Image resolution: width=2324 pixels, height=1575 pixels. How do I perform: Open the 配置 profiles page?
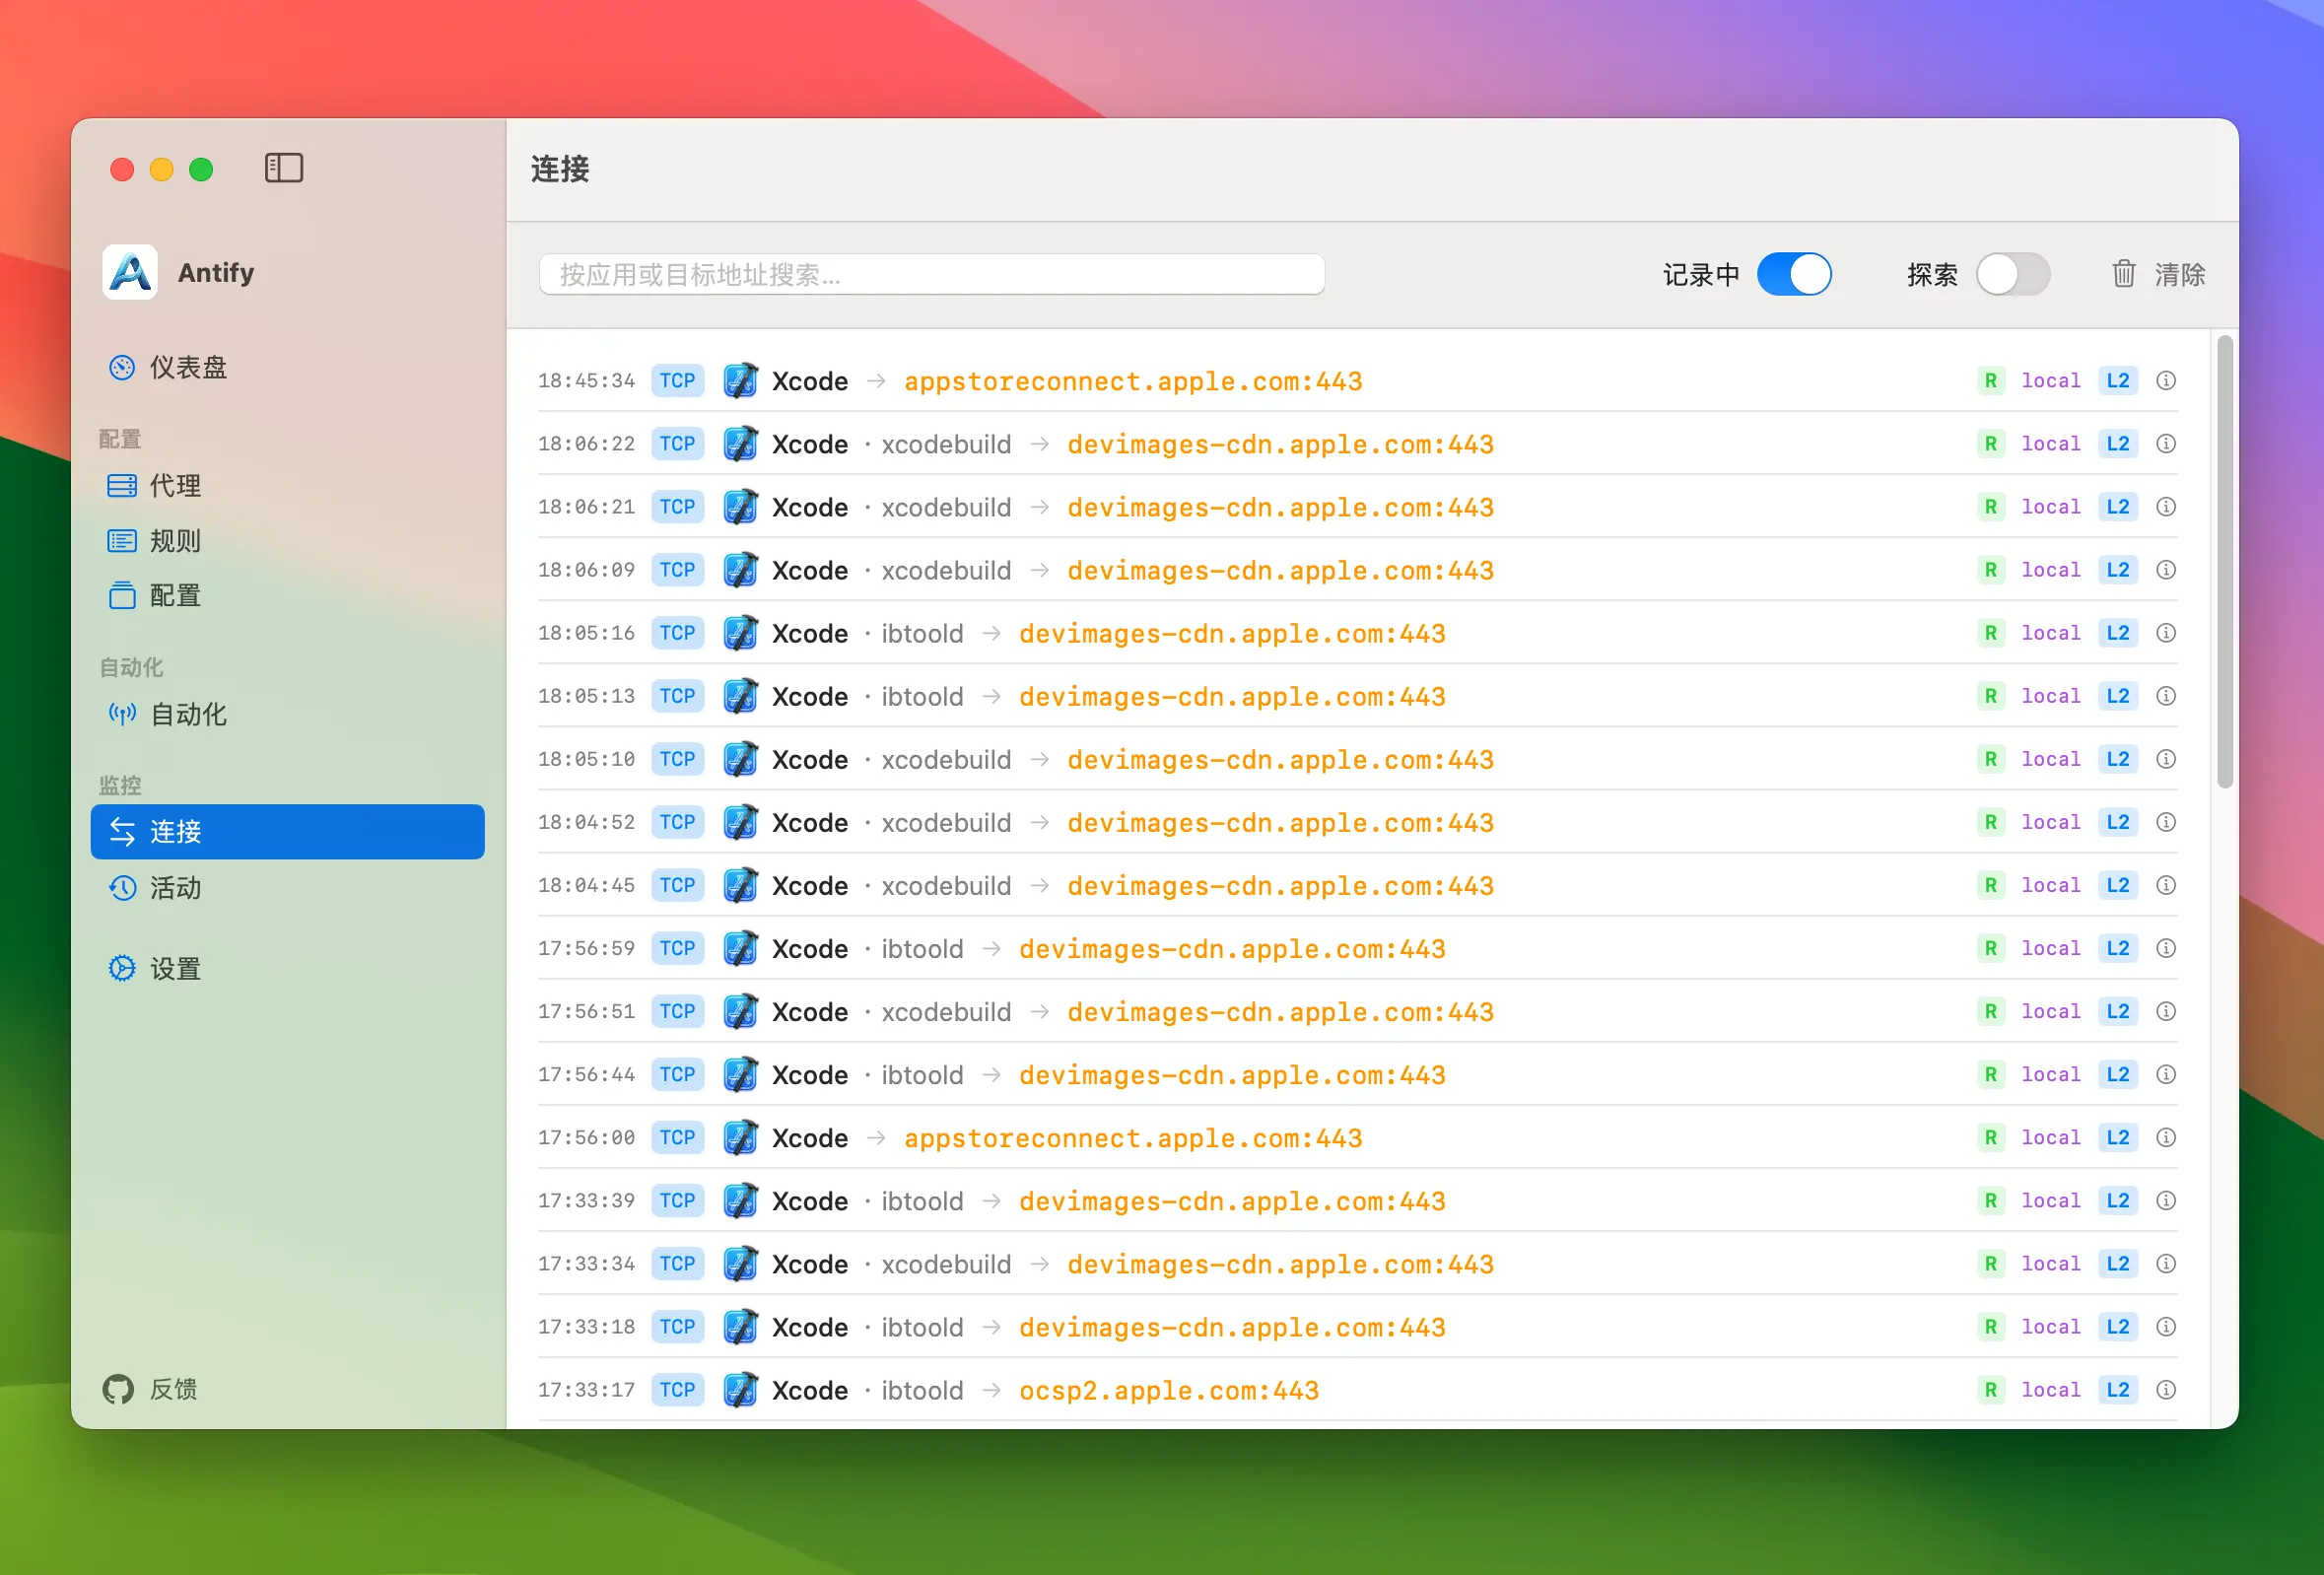[288, 596]
